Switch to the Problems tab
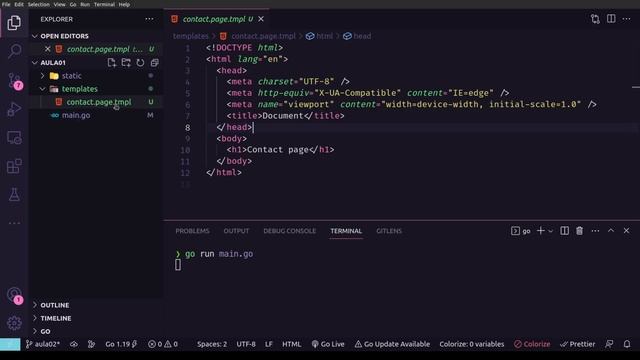 point(192,231)
